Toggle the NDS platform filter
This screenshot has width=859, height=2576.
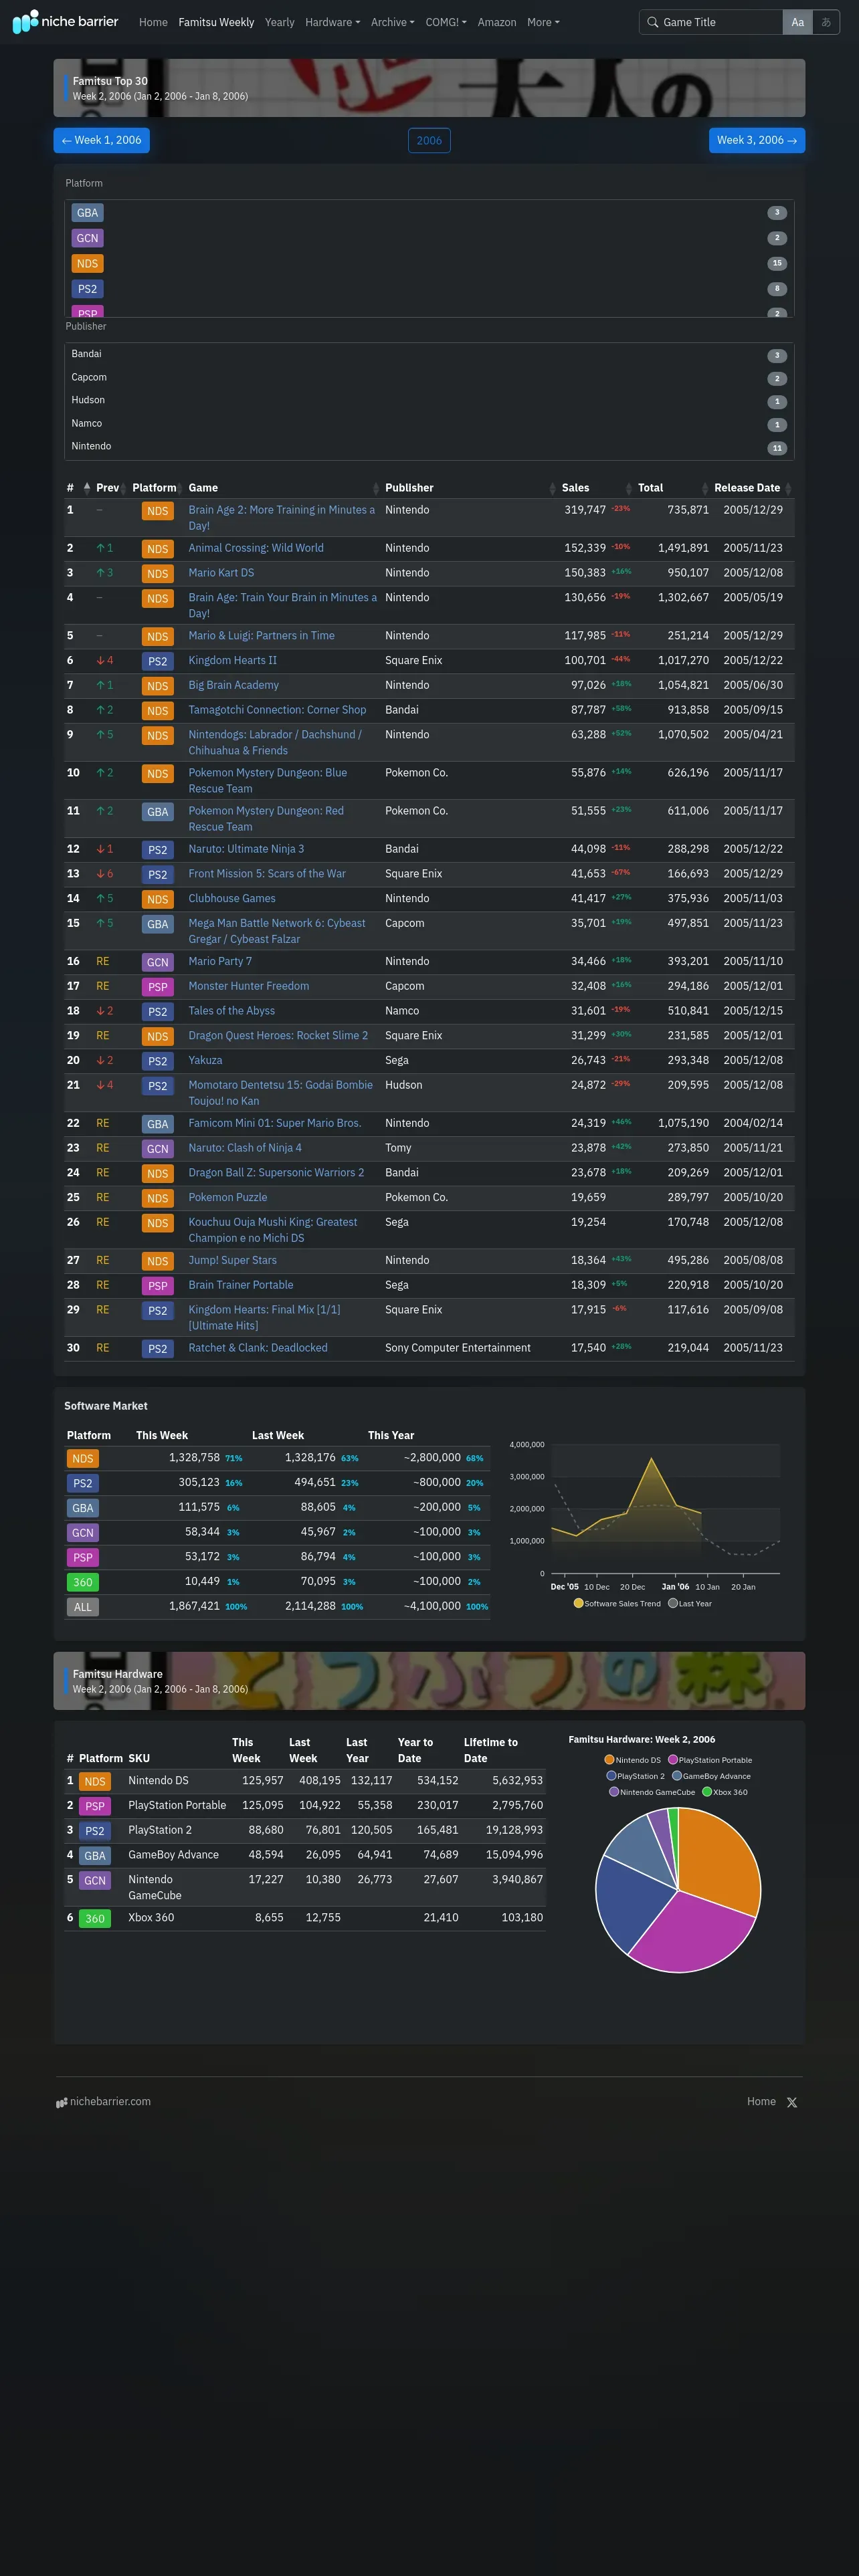pos(429,264)
